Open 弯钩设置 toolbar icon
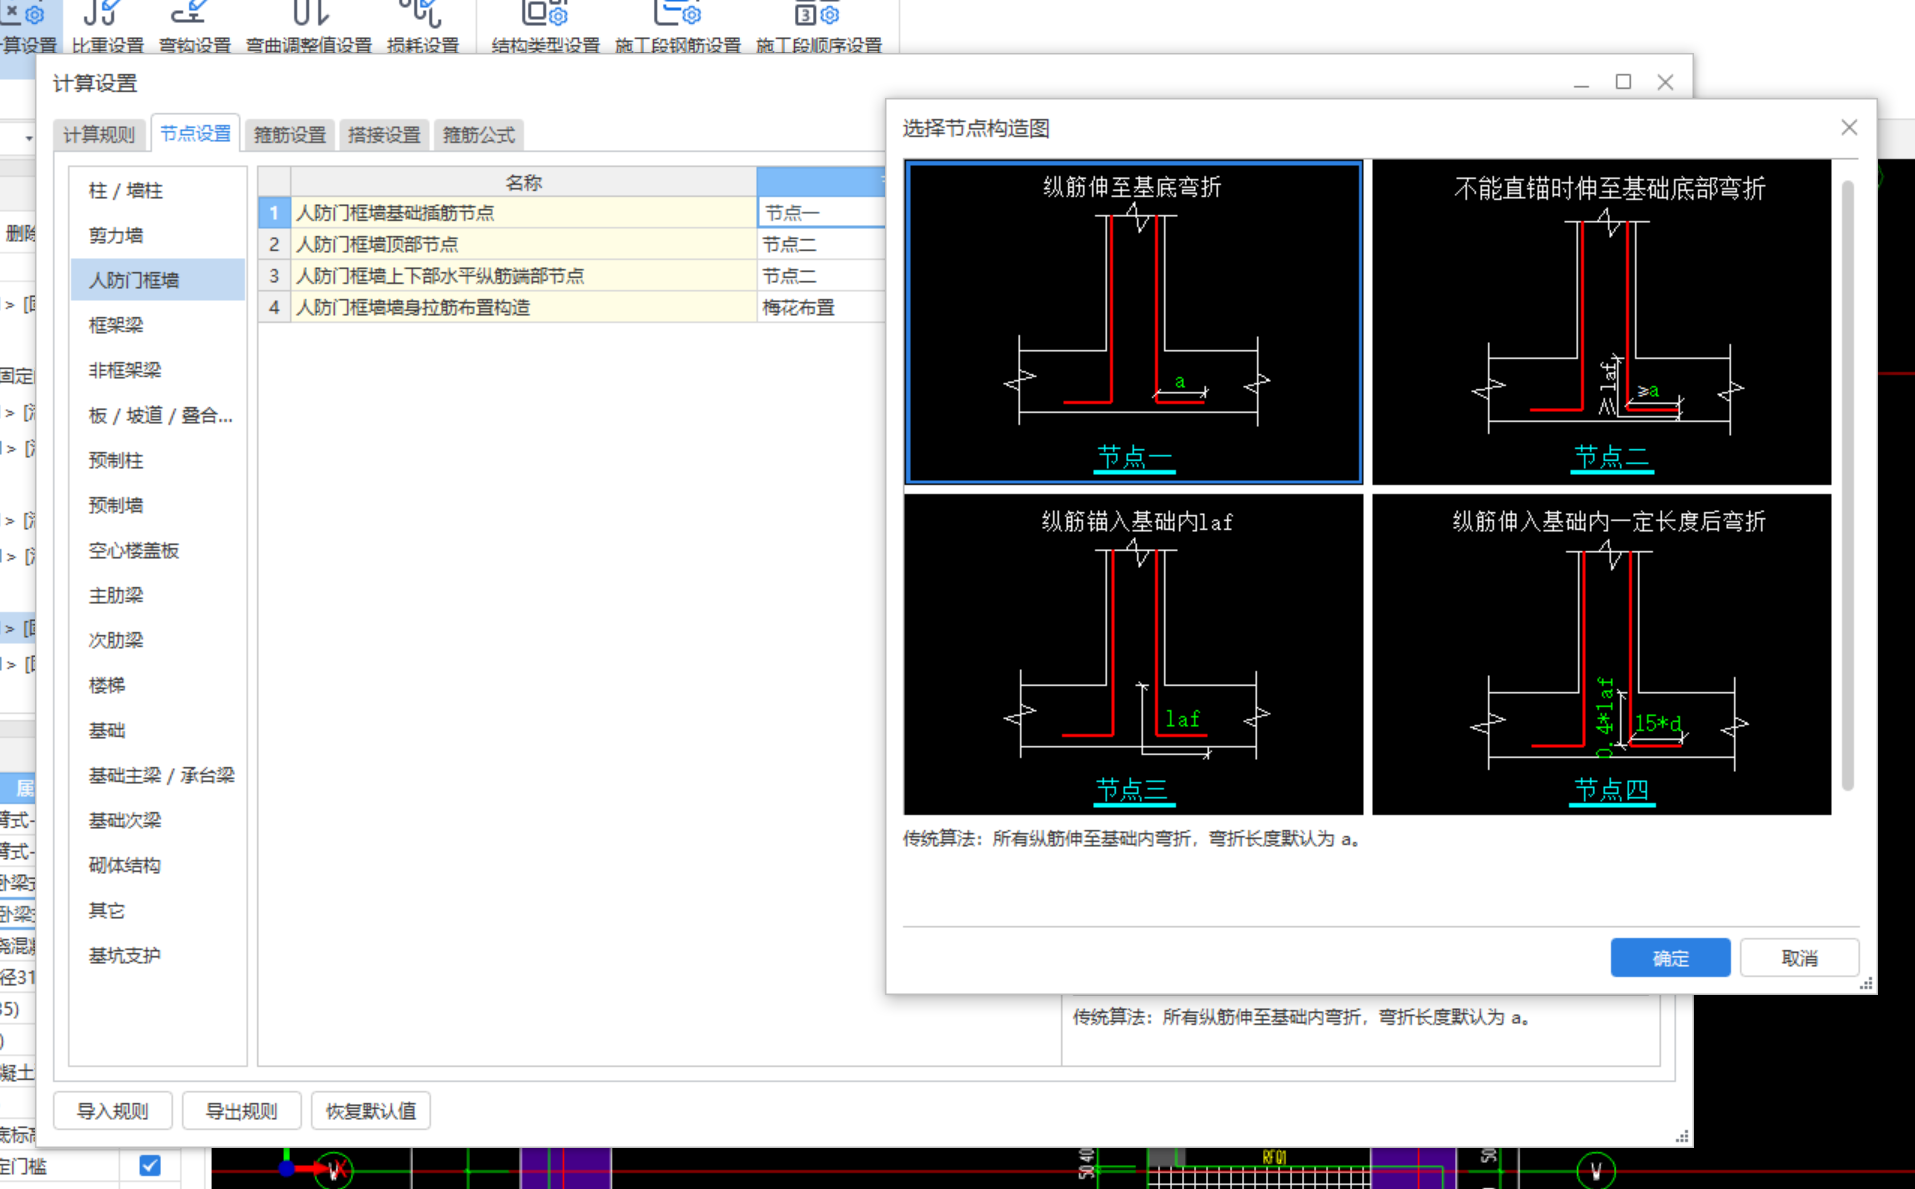Viewport: 1915px width, 1189px height. [x=194, y=27]
